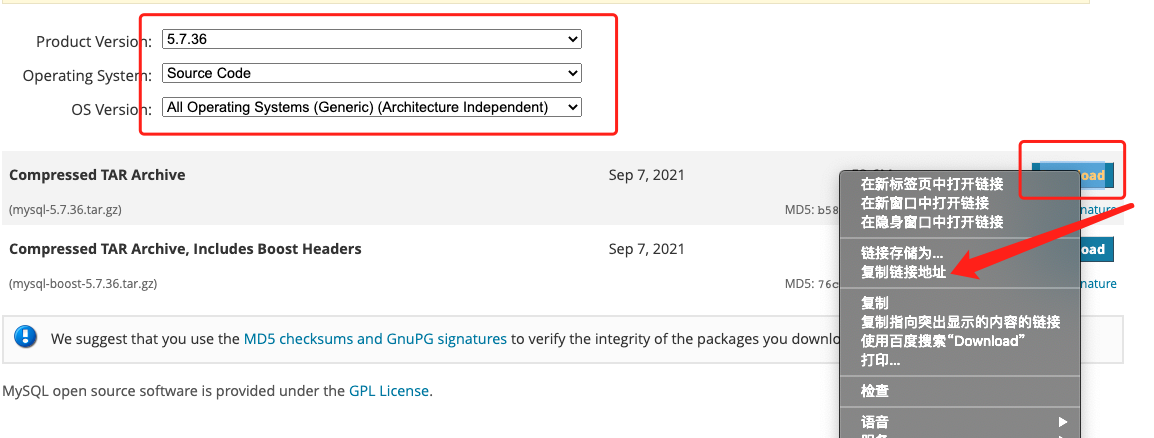The height and width of the screenshot is (438, 1154).
Task: Expand the 语音 submenu arrow
Action: pyautogui.click(x=1063, y=422)
